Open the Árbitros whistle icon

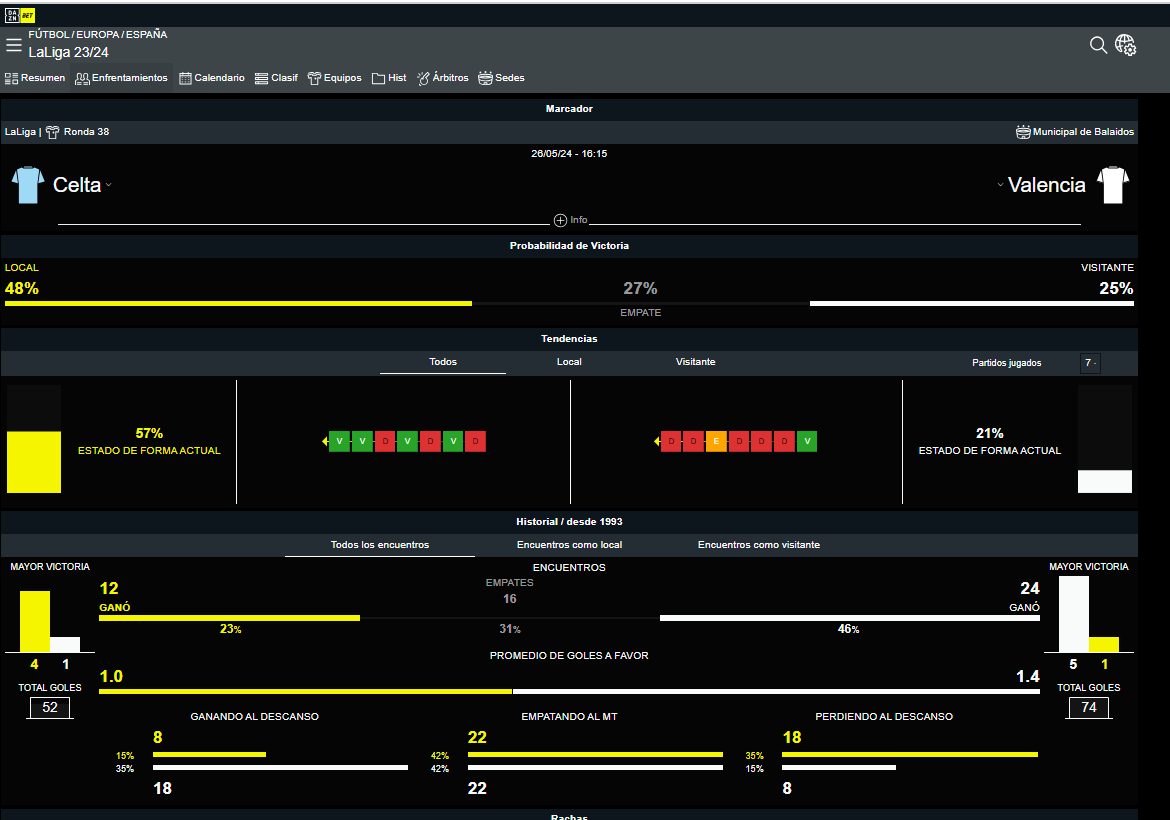(x=423, y=78)
